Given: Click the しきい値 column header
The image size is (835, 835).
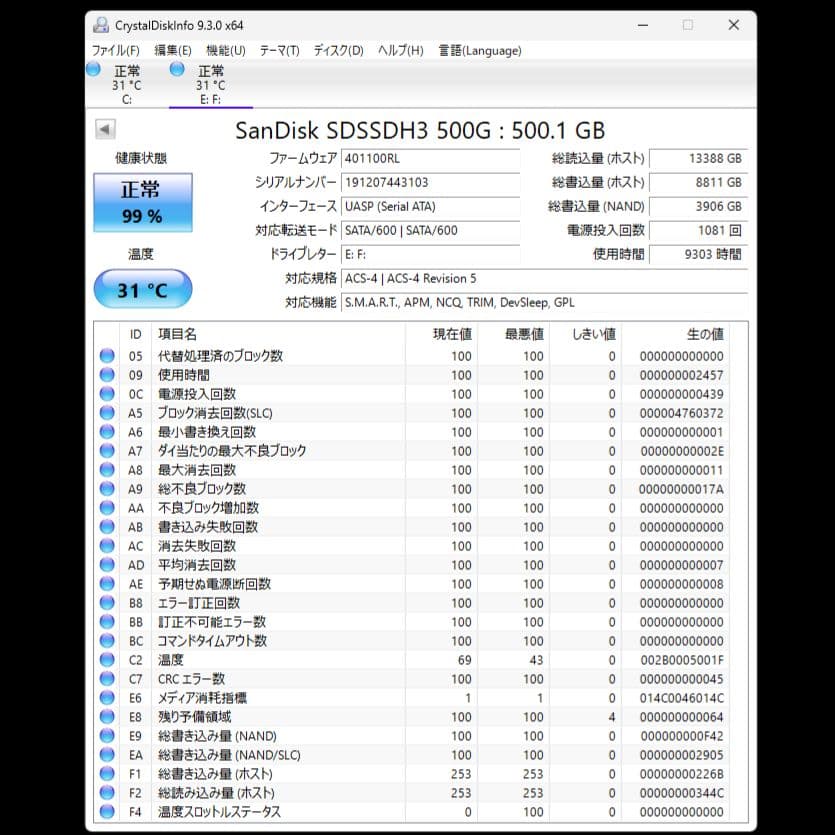Looking at the screenshot, I should click(586, 334).
